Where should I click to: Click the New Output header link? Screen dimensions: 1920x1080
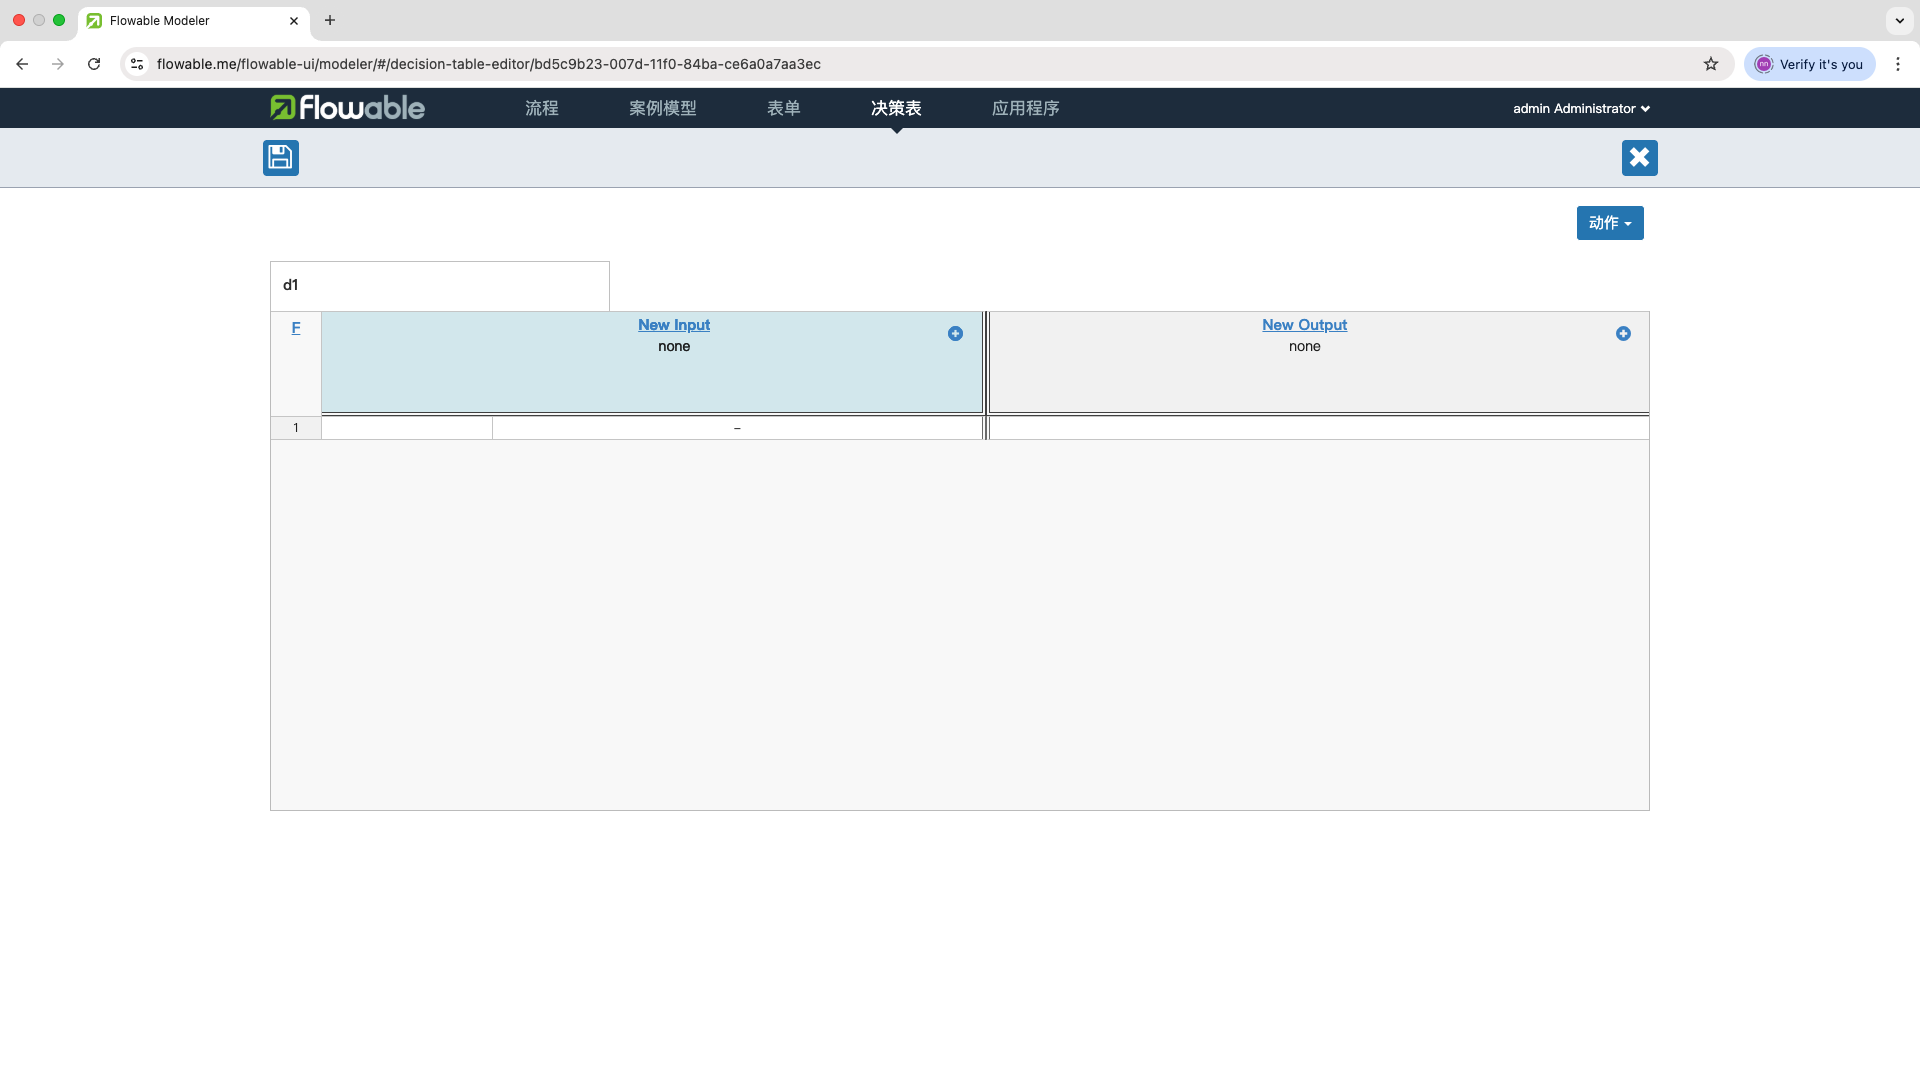point(1304,325)
